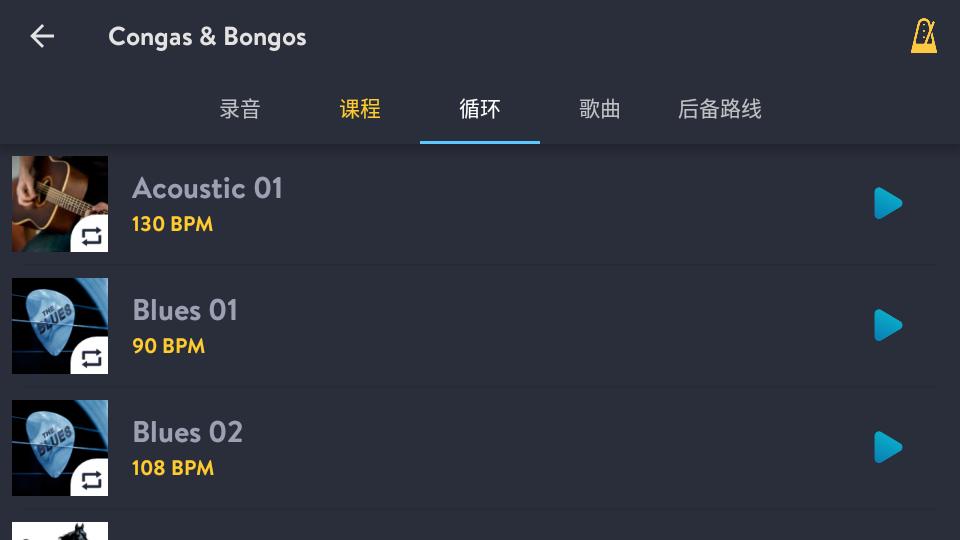960x540 pixels.
Task: Open the metronome icon
Action: coord(923,36)
